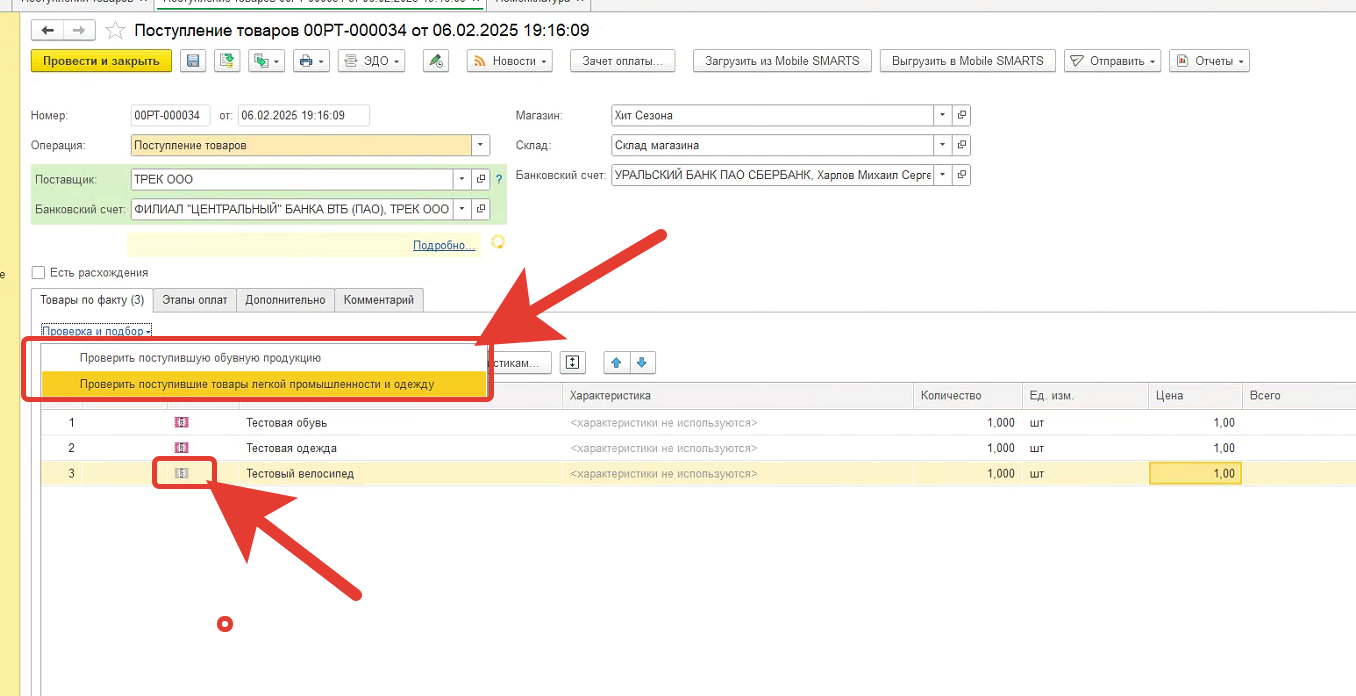Expand the Поставщик dropdown arrow

pyautogui.click(x=462, y=180)
